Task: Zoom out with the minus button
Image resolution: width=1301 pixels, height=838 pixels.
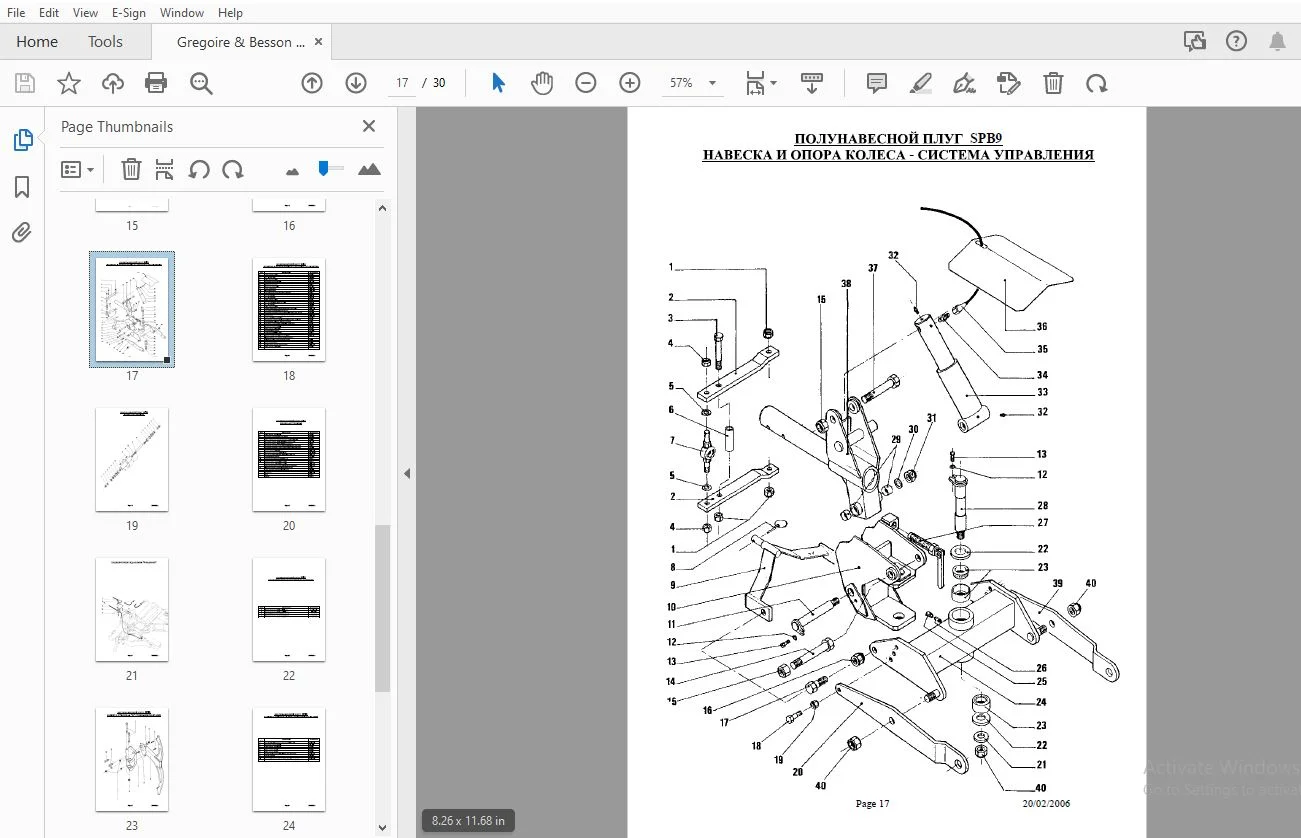Action: tap(586, 83)
